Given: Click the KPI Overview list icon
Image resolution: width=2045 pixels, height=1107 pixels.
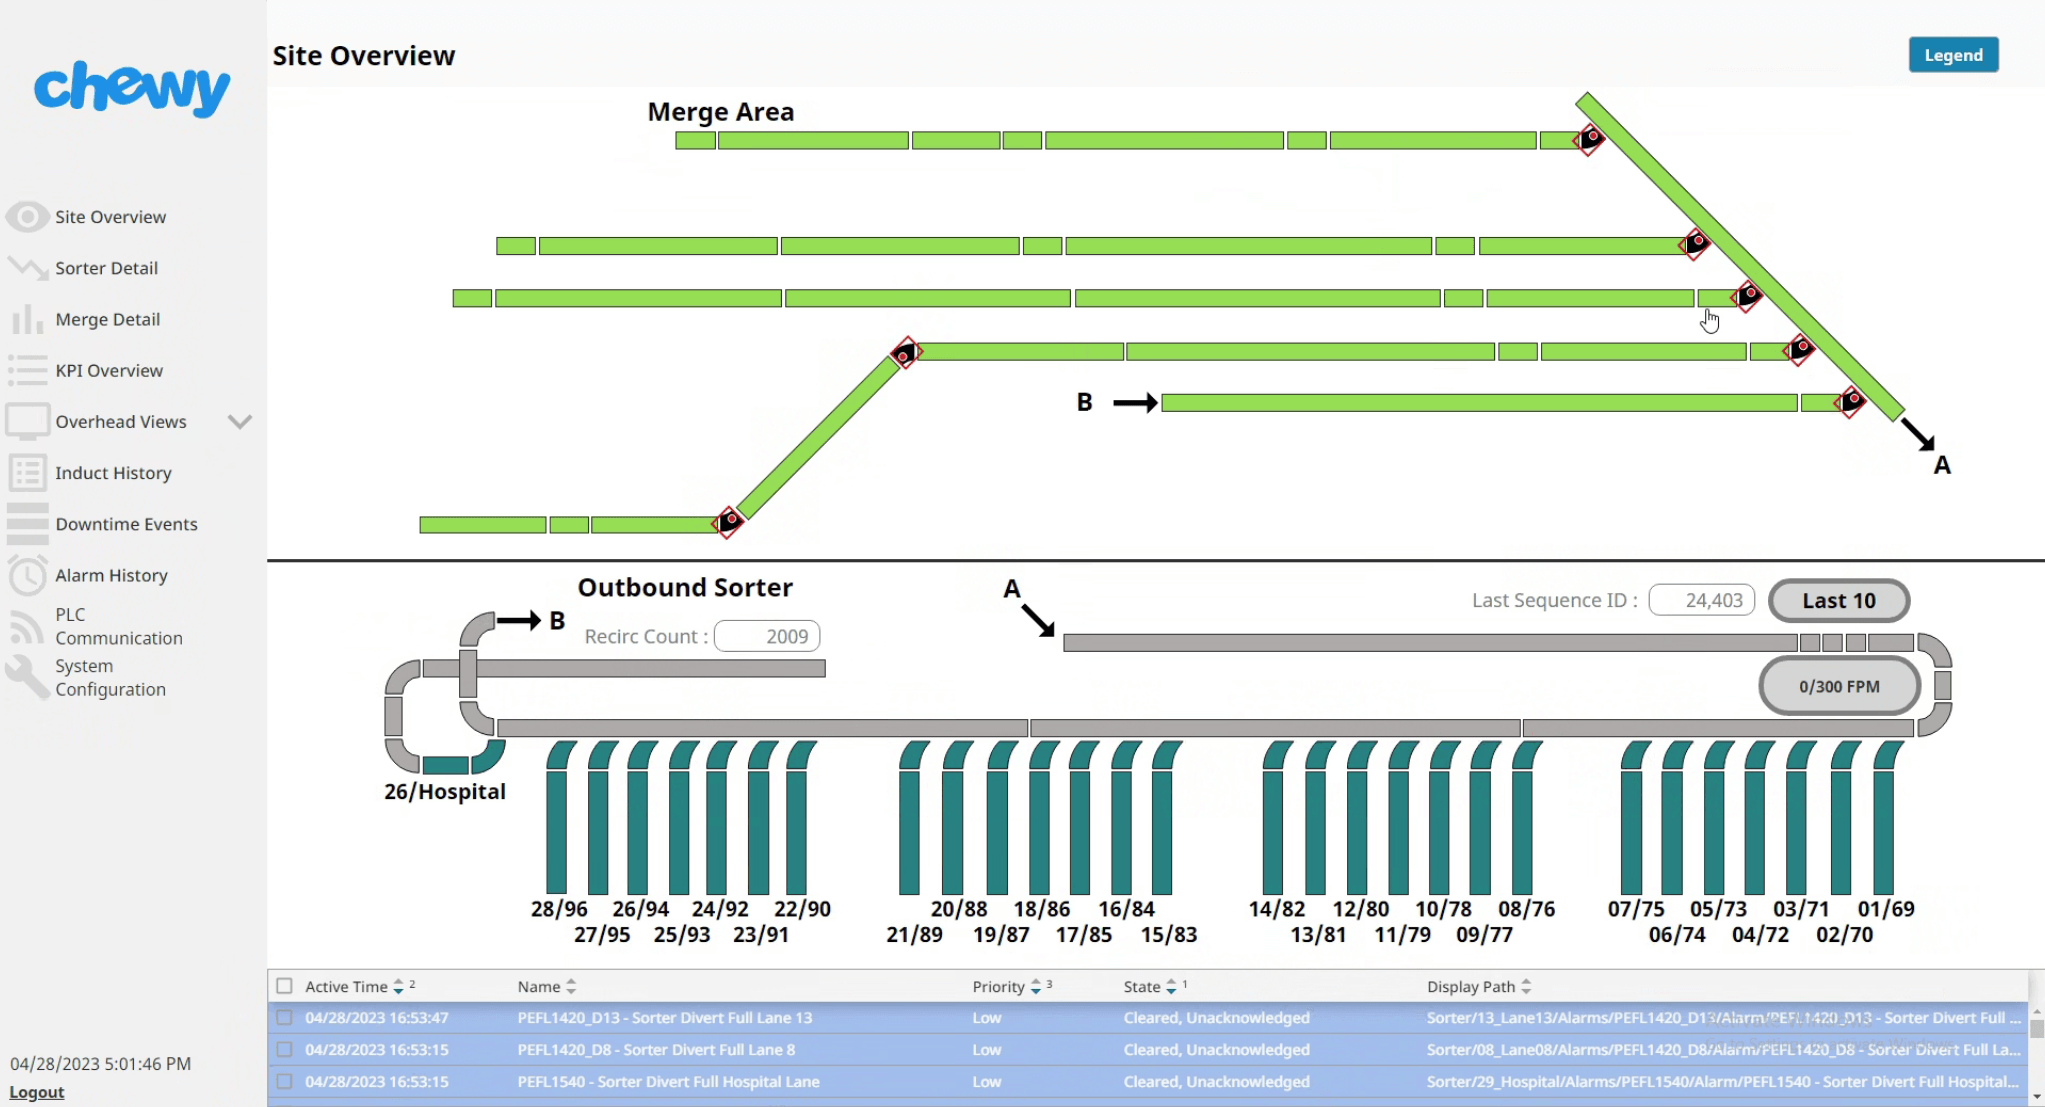Looking at the screenshot, I should tap(28, 370).
